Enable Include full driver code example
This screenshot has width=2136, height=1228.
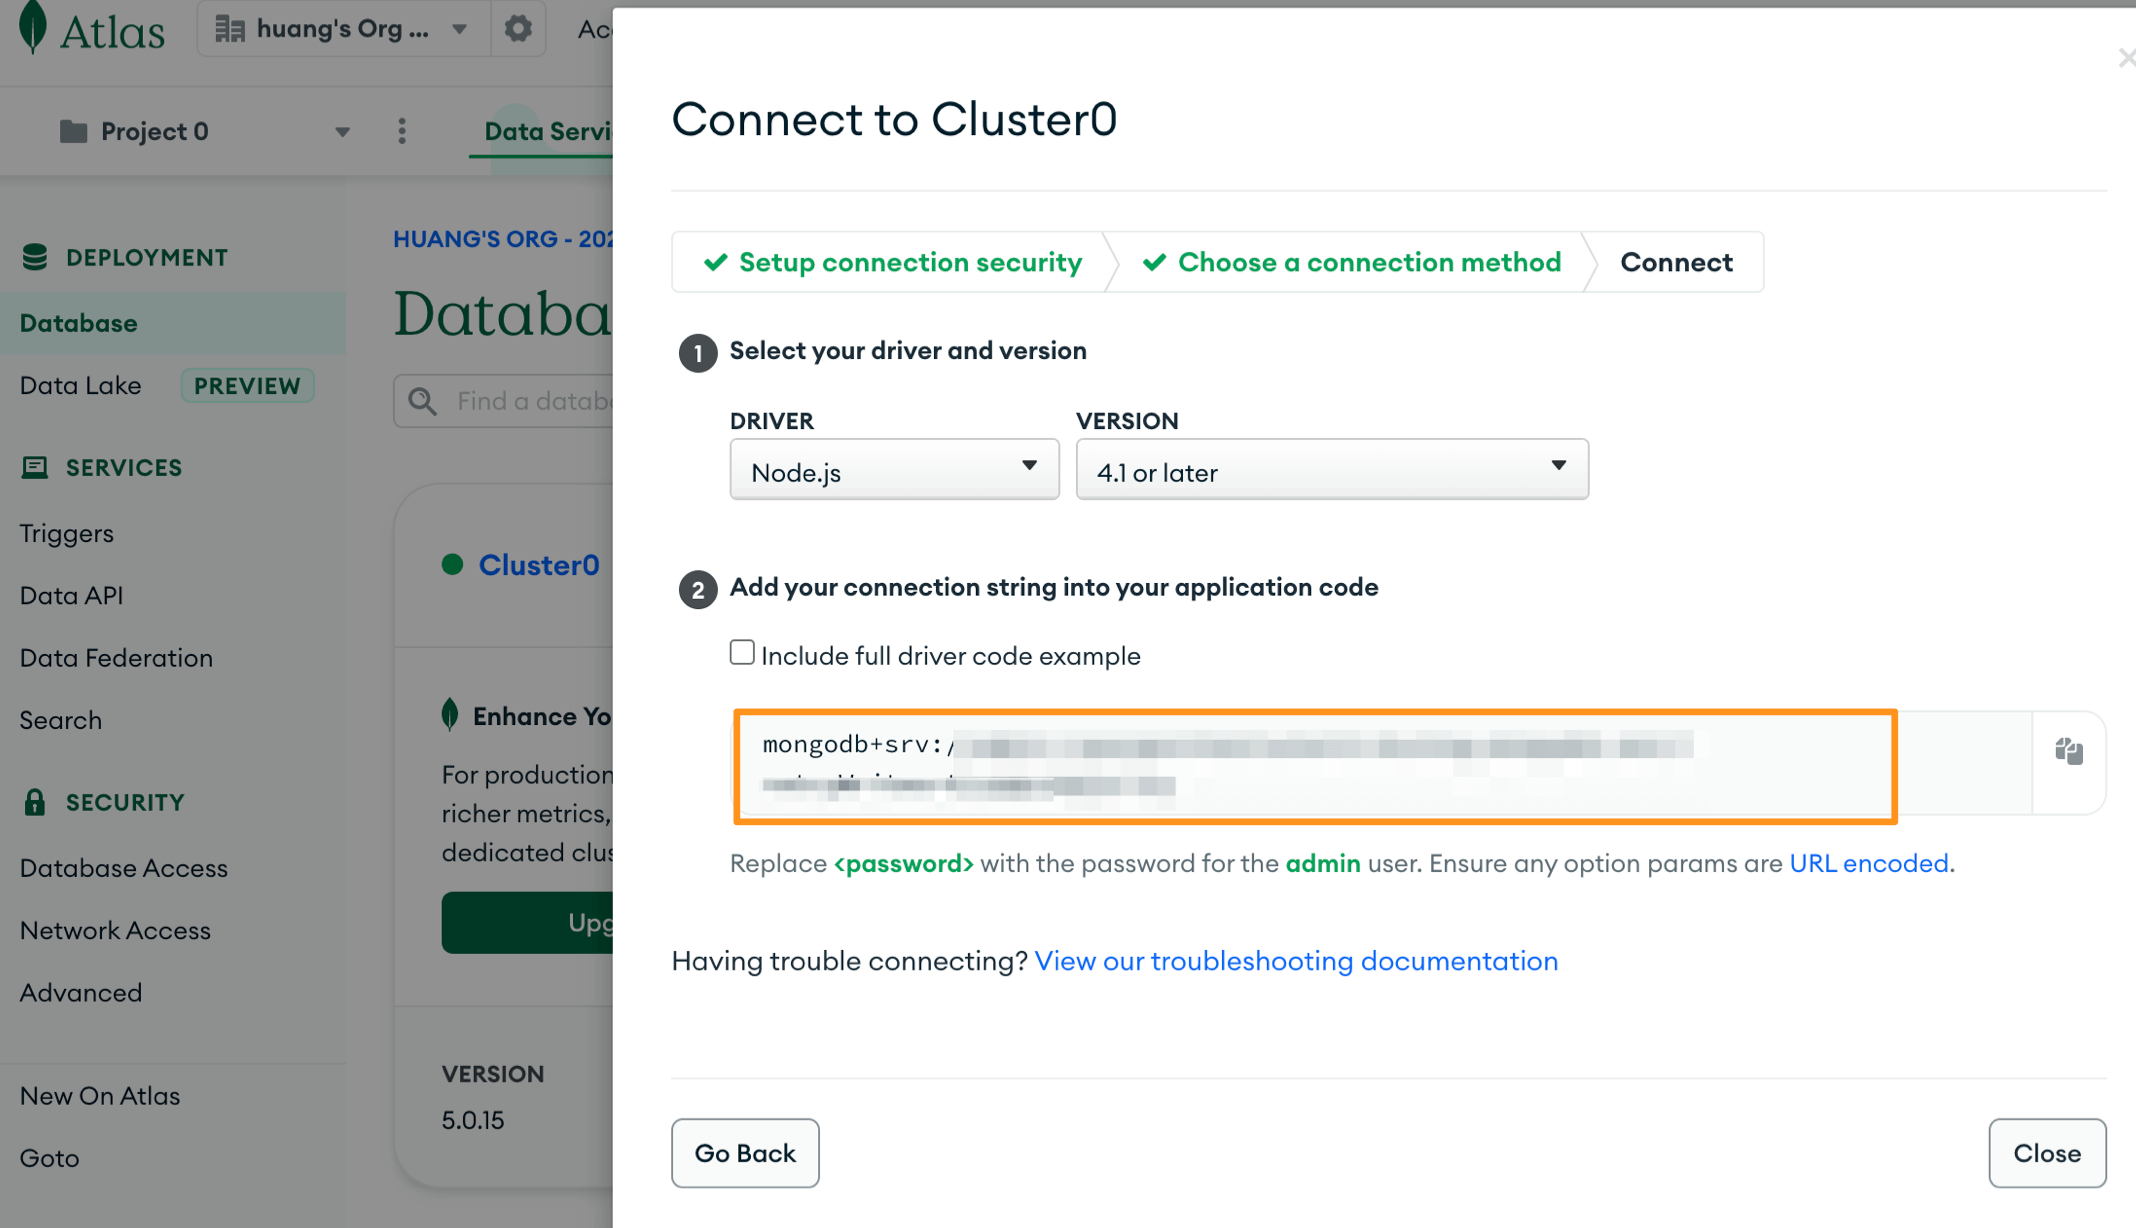(x=742, y=653)
